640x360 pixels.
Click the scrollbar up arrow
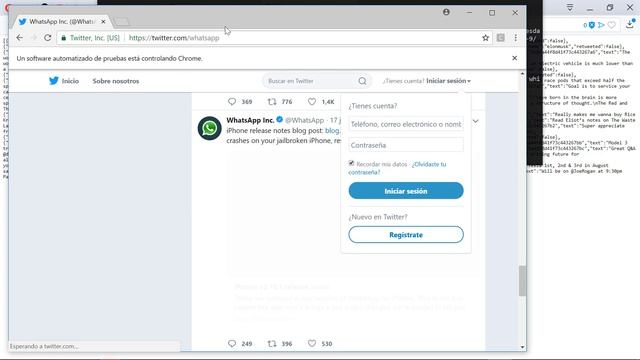522,74
